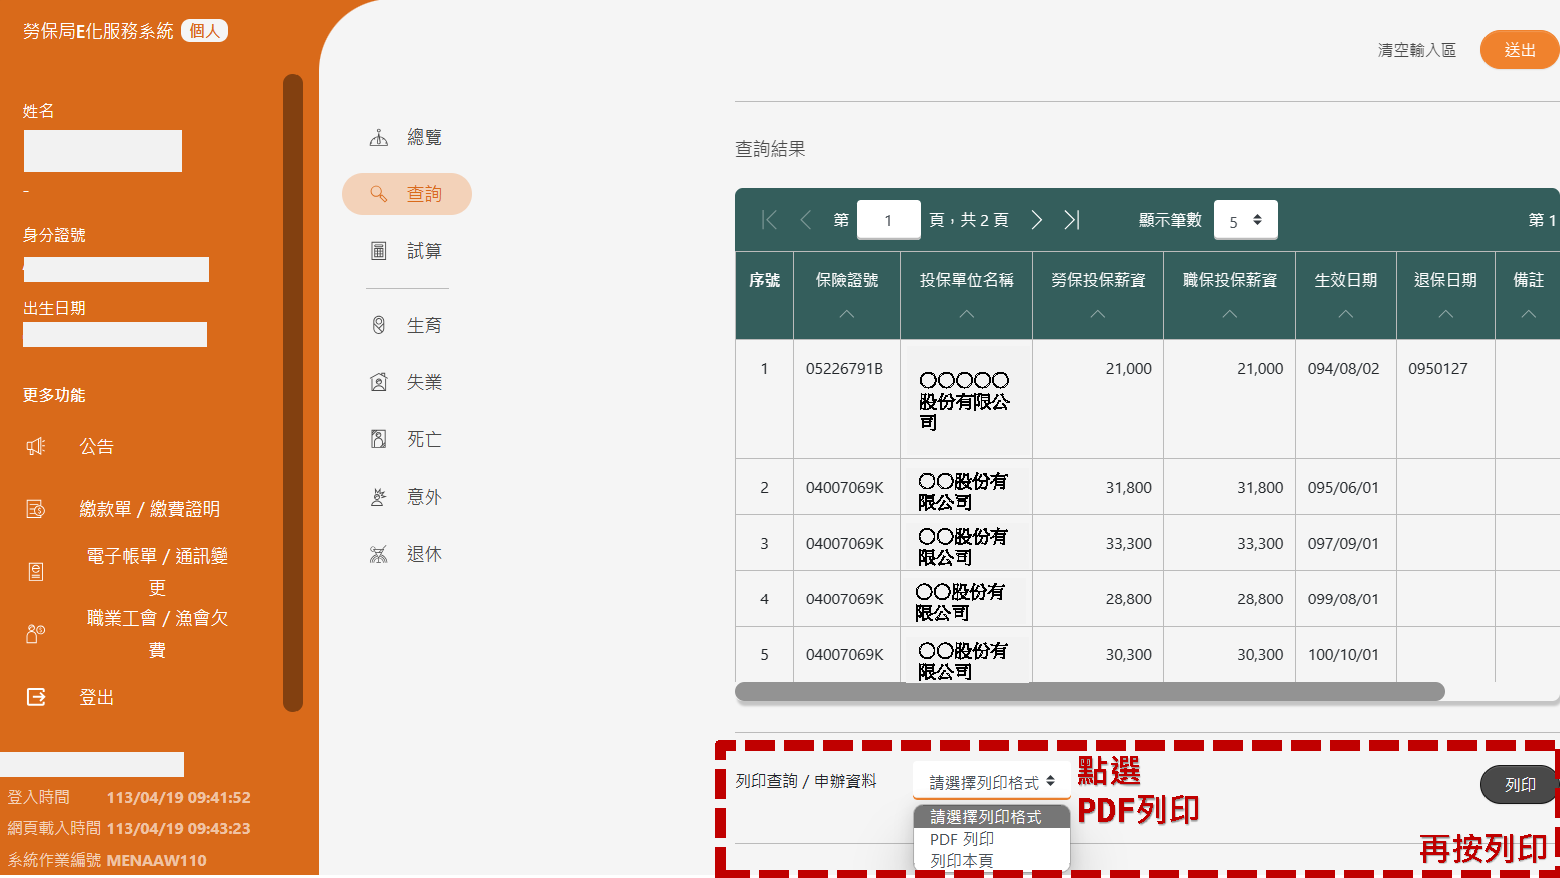Choose the PDF 列印 option

pos(991,839)
